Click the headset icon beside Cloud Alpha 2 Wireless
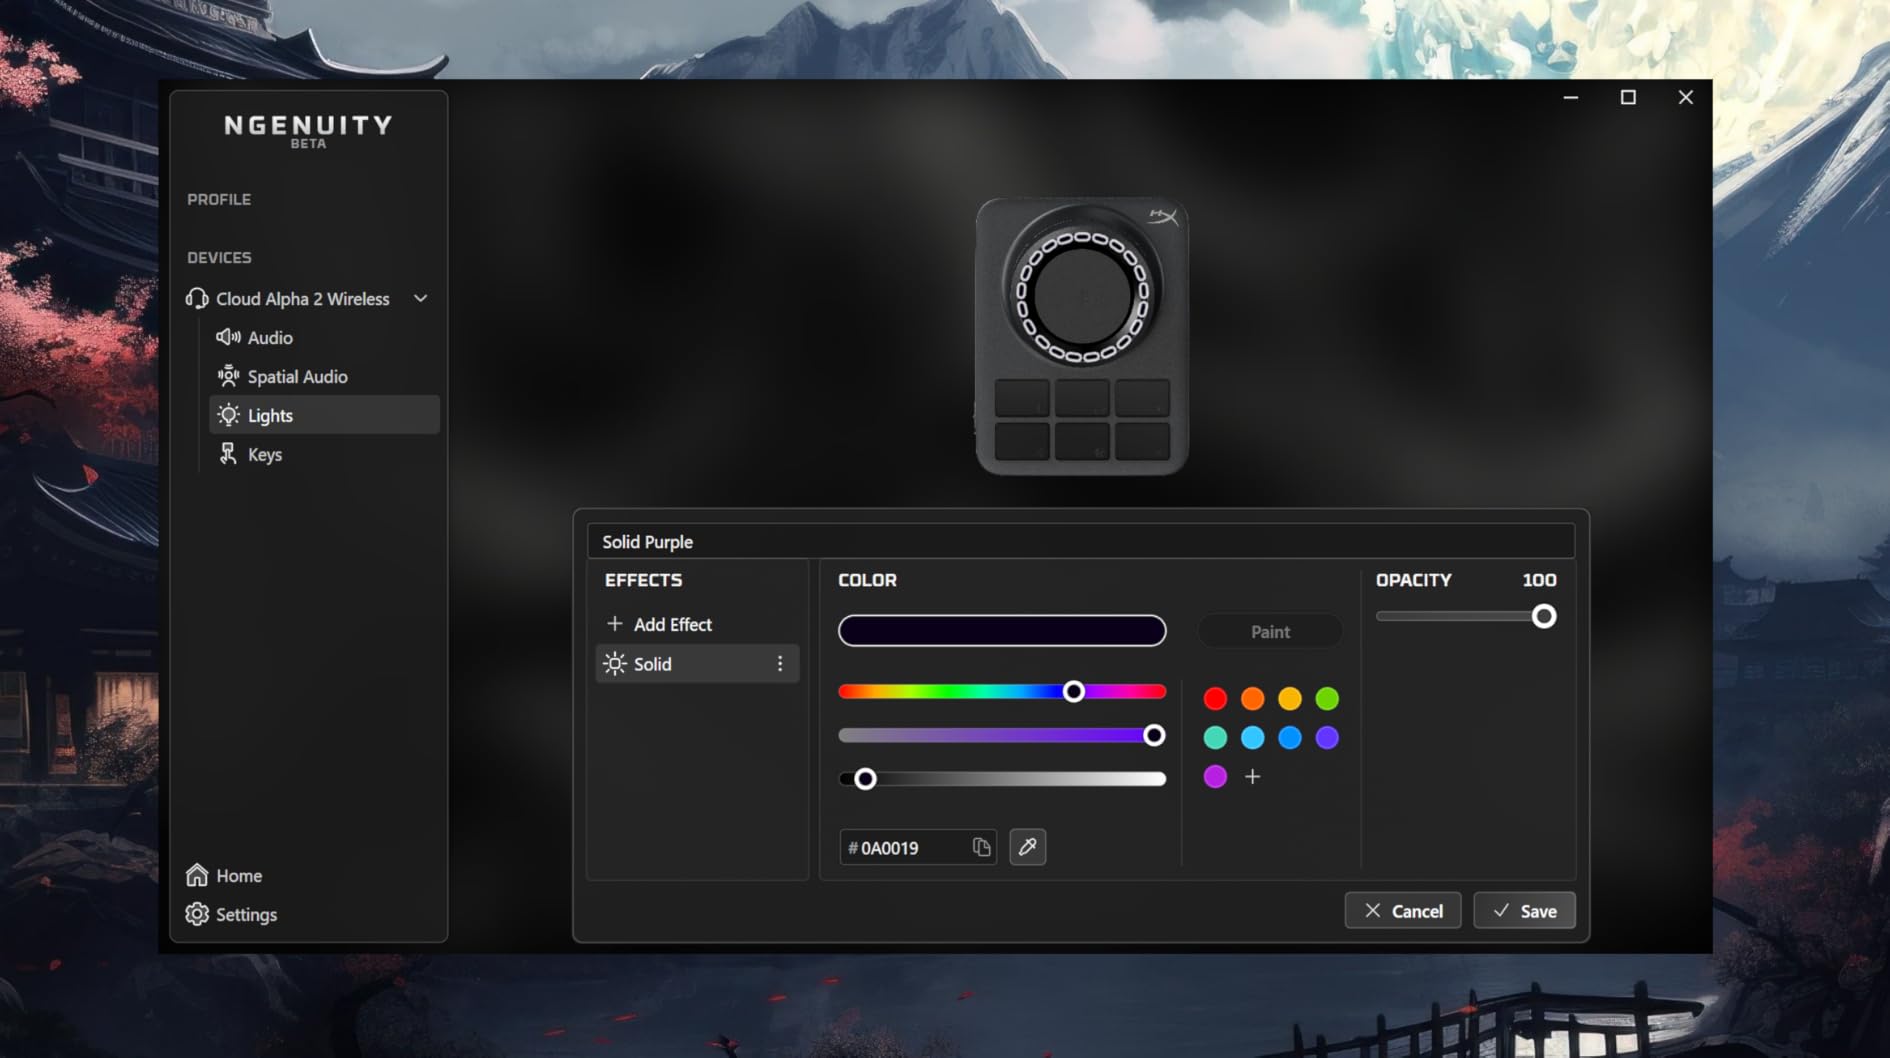Viewport: 1890px width, 1058px height. (197, 299)
